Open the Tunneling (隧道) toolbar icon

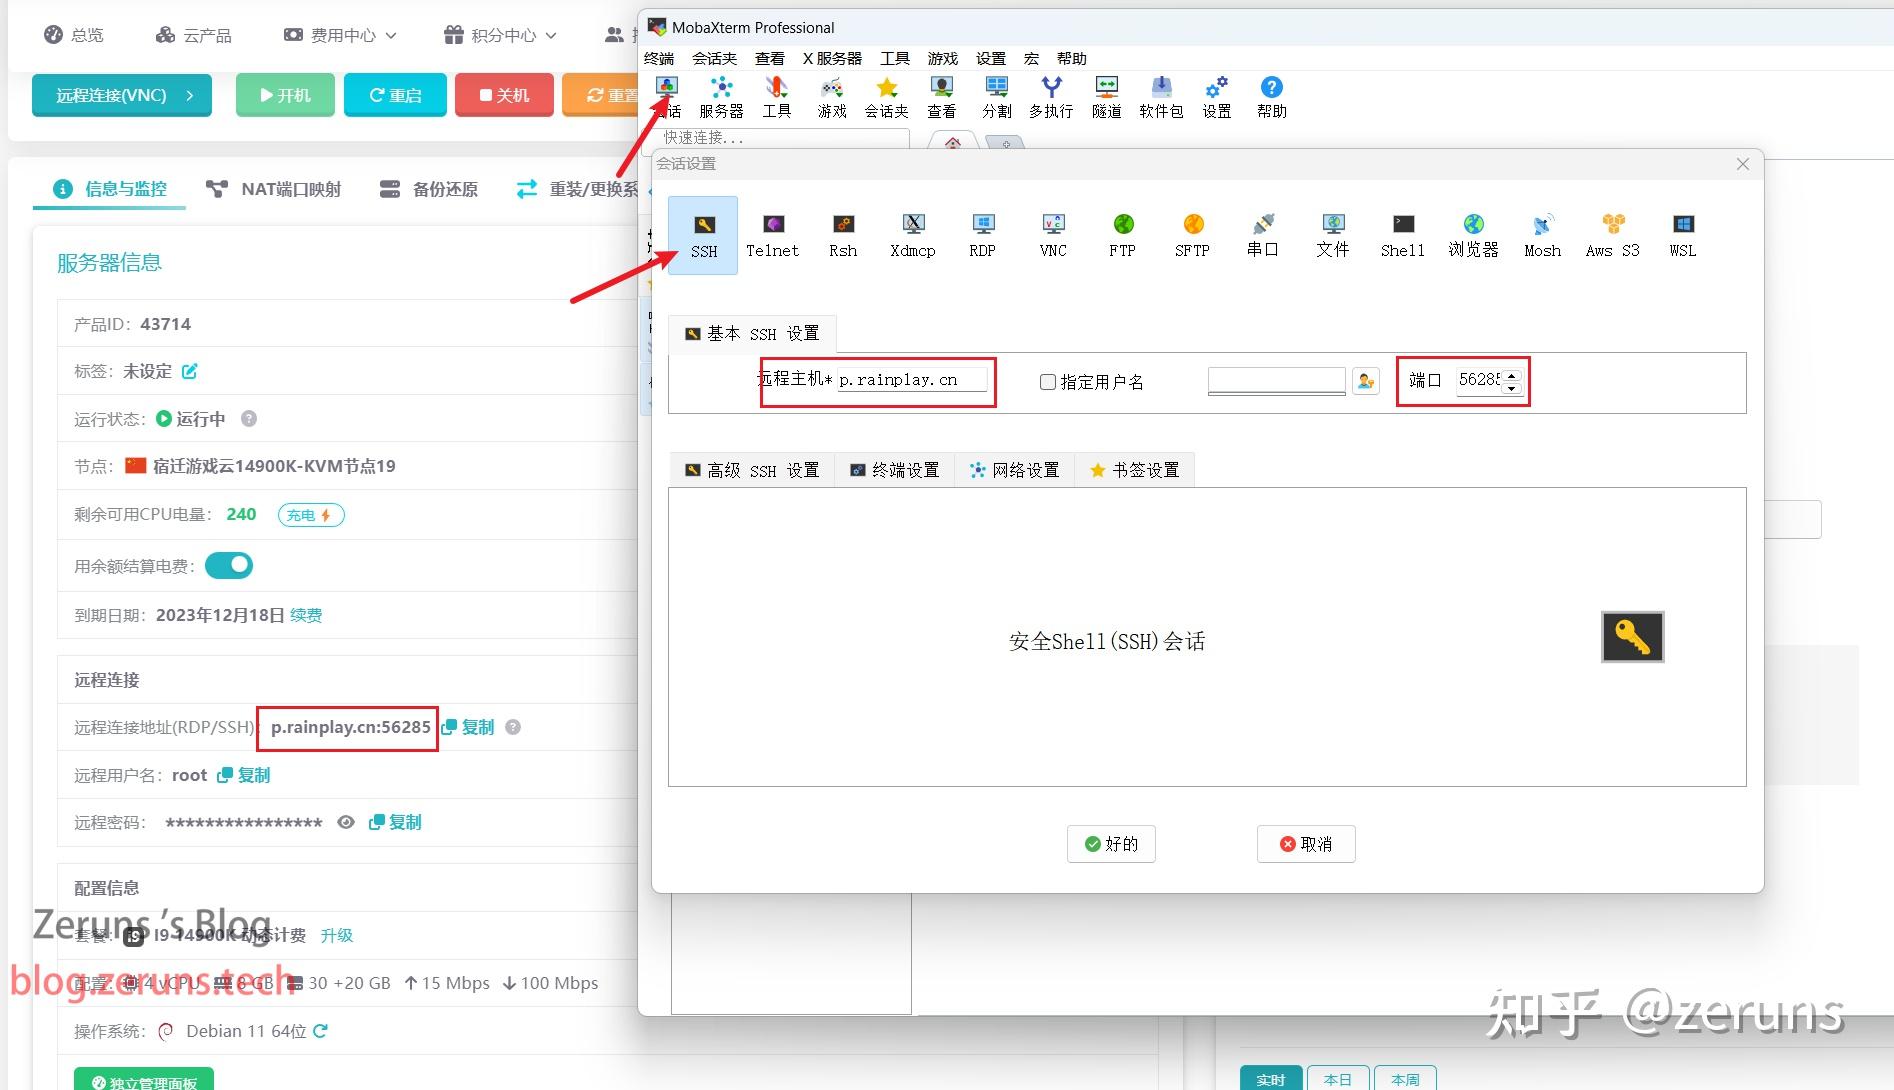(x=1106, y=98)
